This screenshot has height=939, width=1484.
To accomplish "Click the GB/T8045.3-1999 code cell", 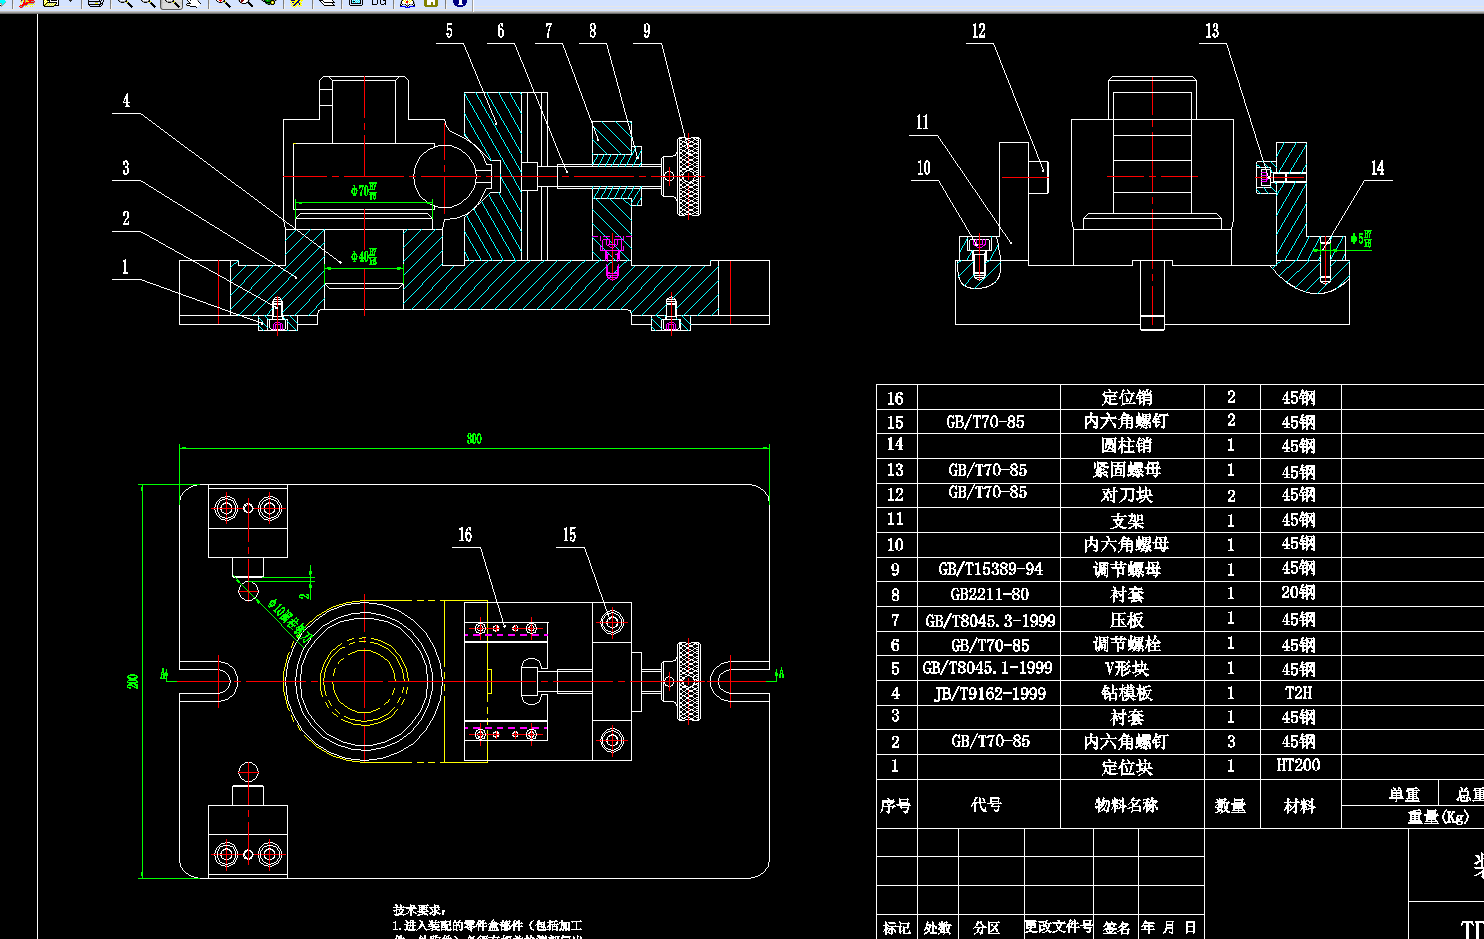I will [x=990, y=620].
